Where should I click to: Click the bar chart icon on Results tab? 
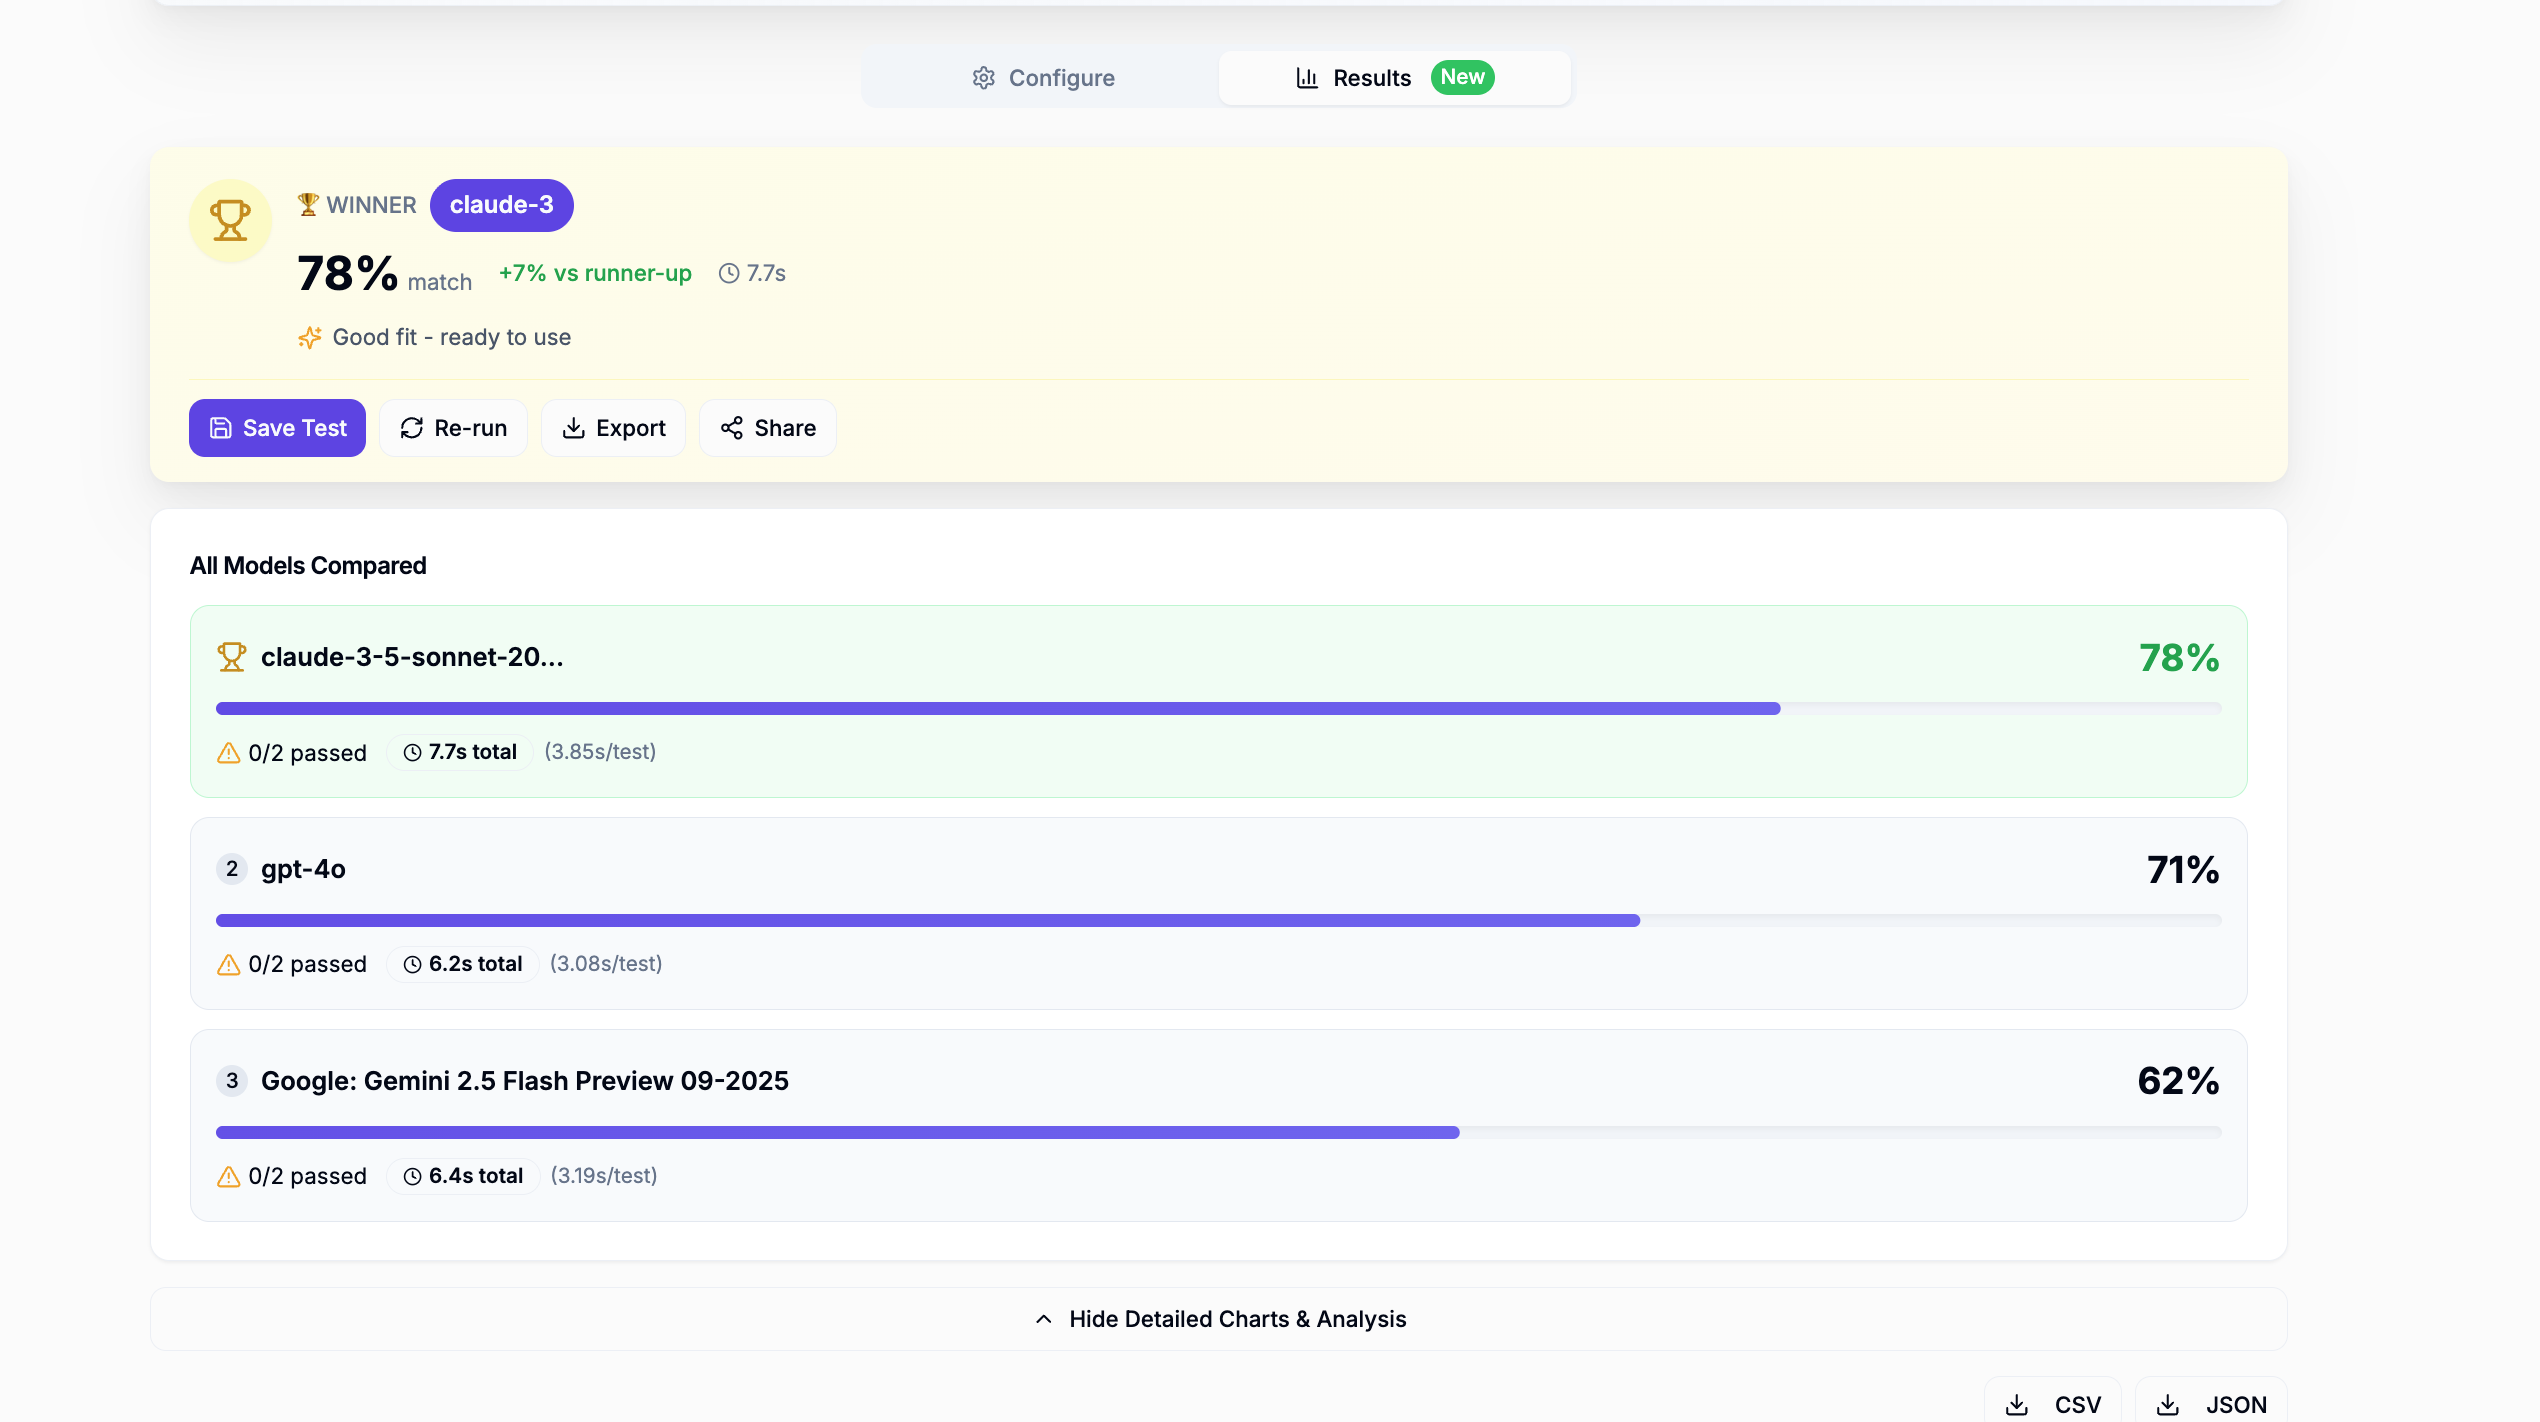click(1306, 78)
